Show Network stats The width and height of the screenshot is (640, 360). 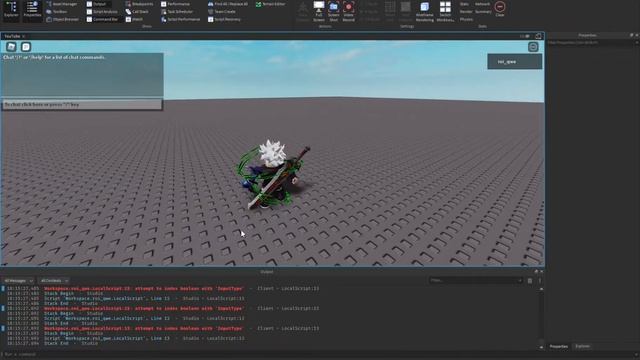[x=482, y=4]
